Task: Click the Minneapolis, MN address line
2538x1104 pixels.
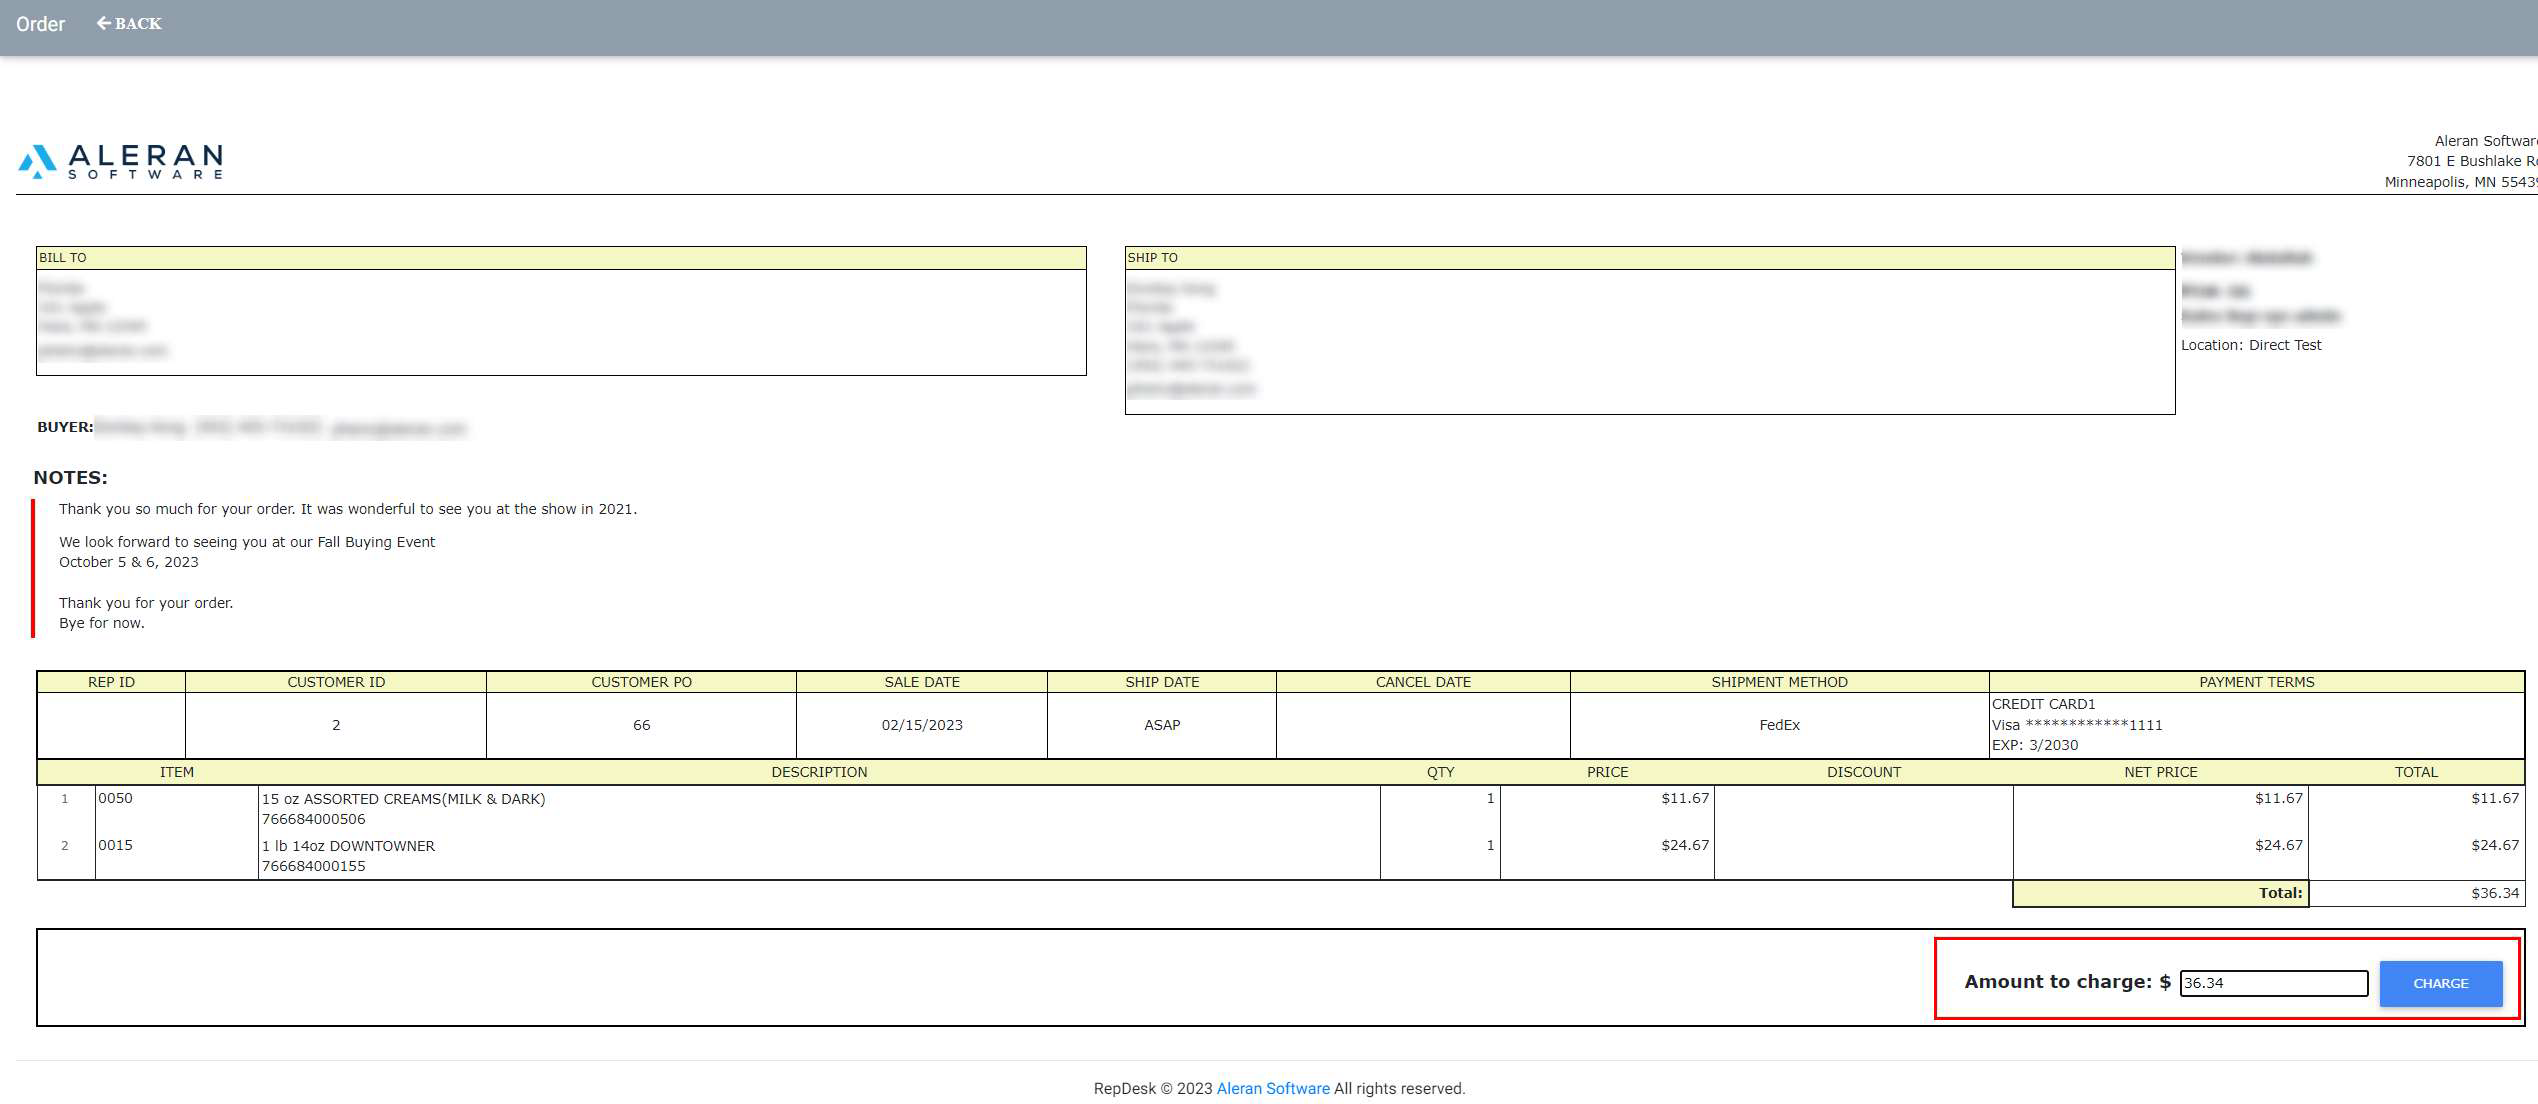Action: 2460,182
